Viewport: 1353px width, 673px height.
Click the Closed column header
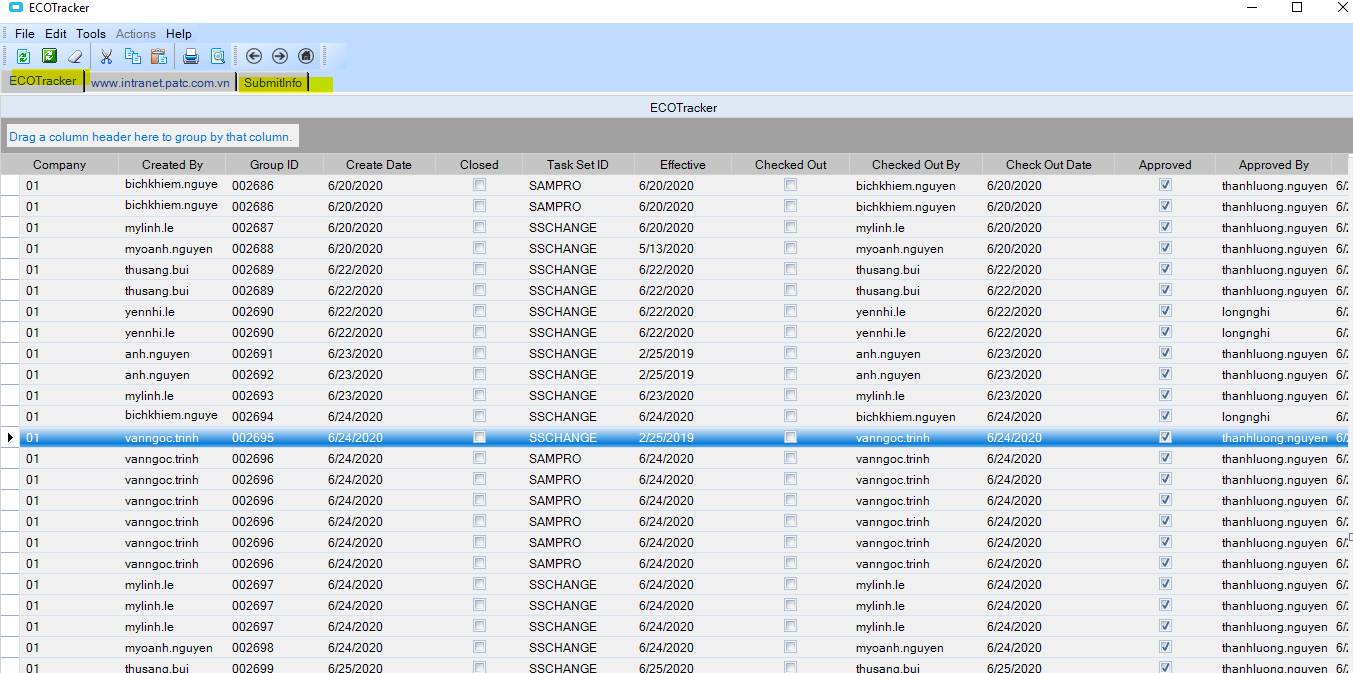coord(479,165)
